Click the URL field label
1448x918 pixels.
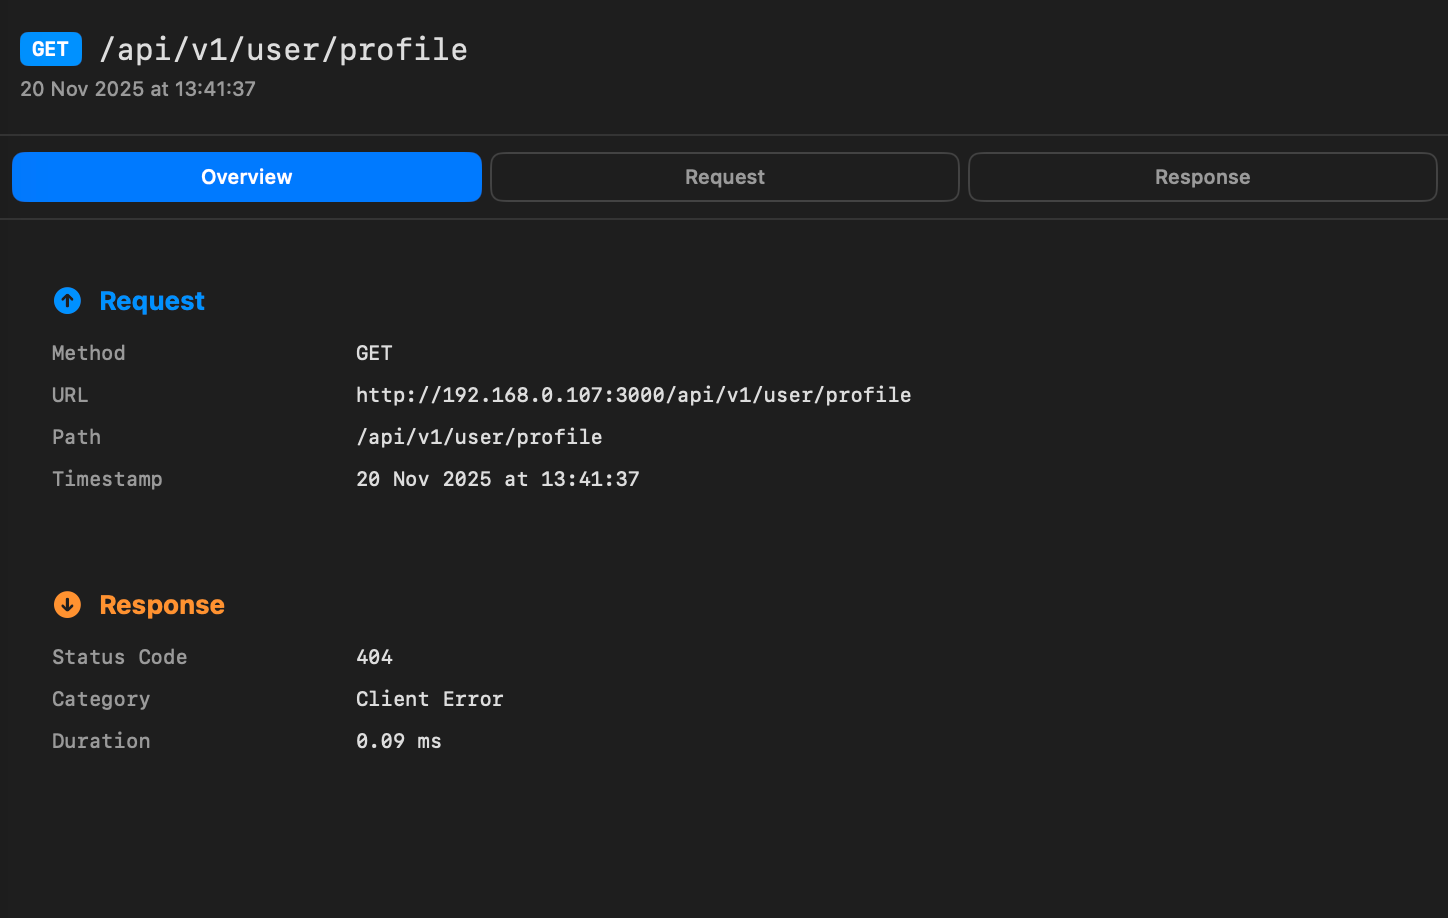coord(70,395)
